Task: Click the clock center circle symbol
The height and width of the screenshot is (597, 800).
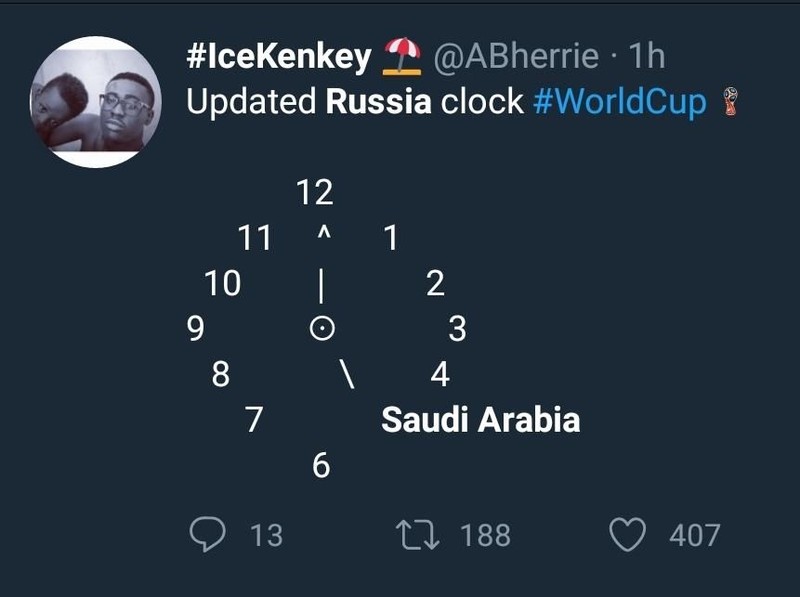Action: [322, 328]
